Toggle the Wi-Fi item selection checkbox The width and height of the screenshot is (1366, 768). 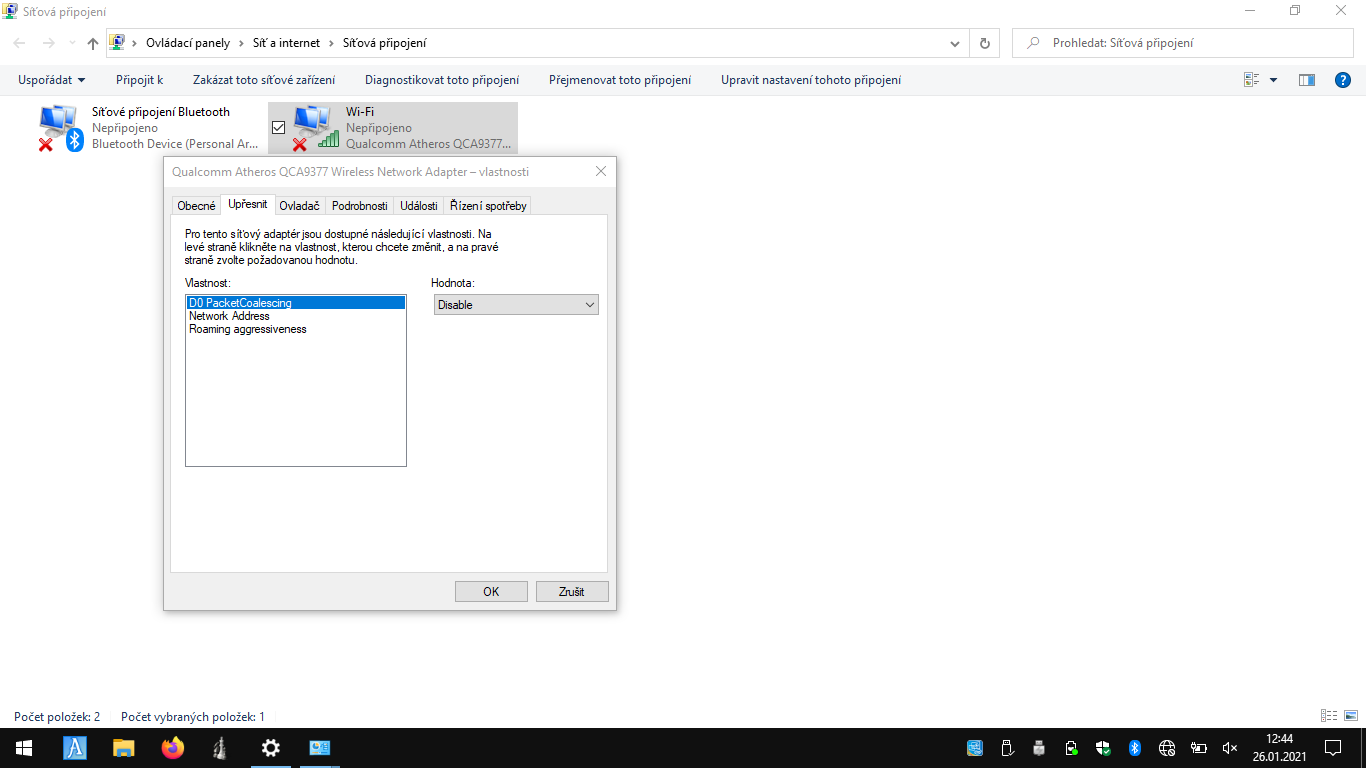click(x=278, y=128)
